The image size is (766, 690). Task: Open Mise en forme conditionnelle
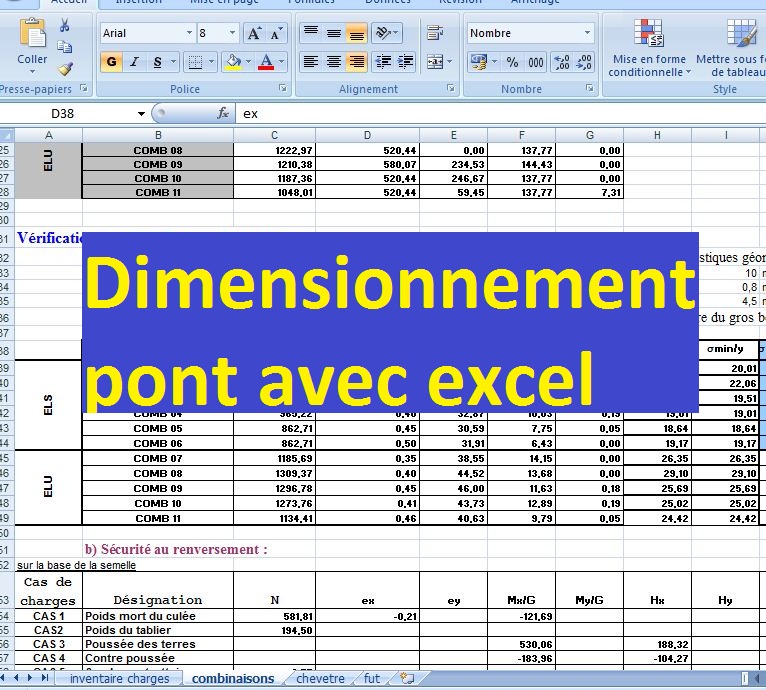point(649,48)
